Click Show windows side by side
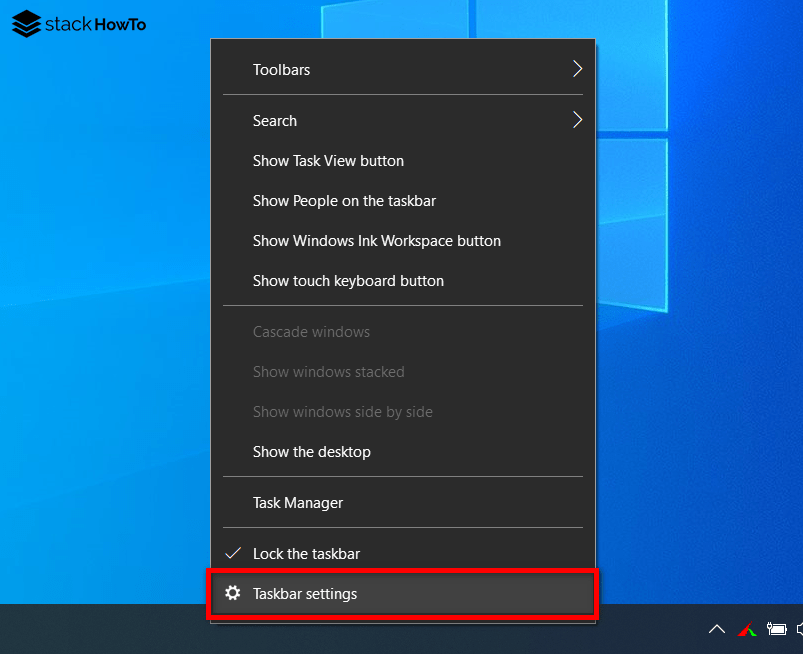803x654 pixels. click(342, 411)
